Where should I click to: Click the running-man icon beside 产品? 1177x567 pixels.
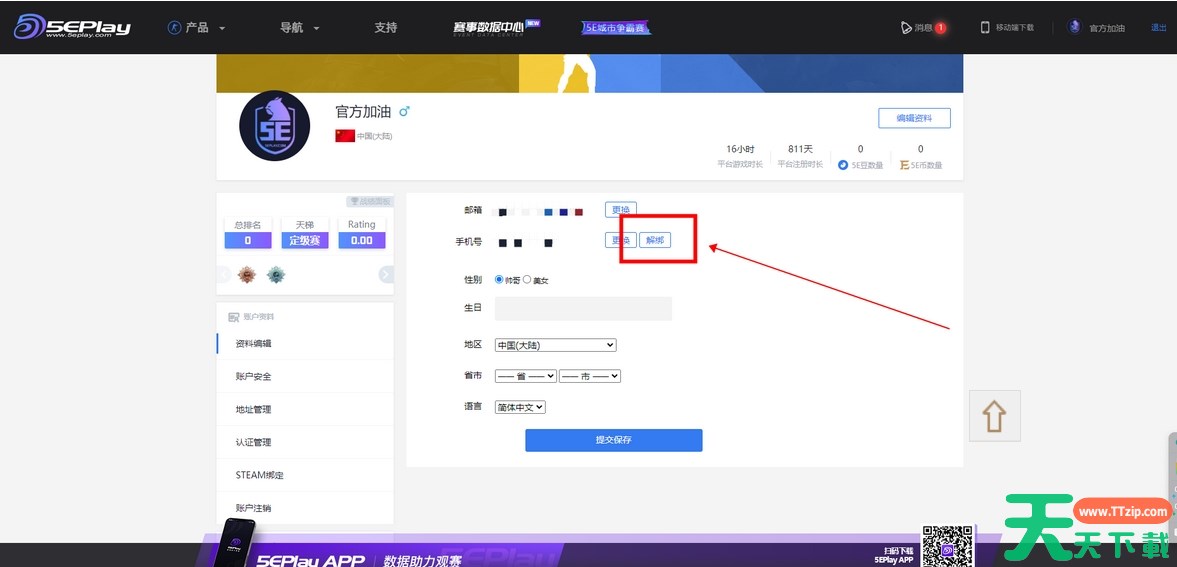175,28
